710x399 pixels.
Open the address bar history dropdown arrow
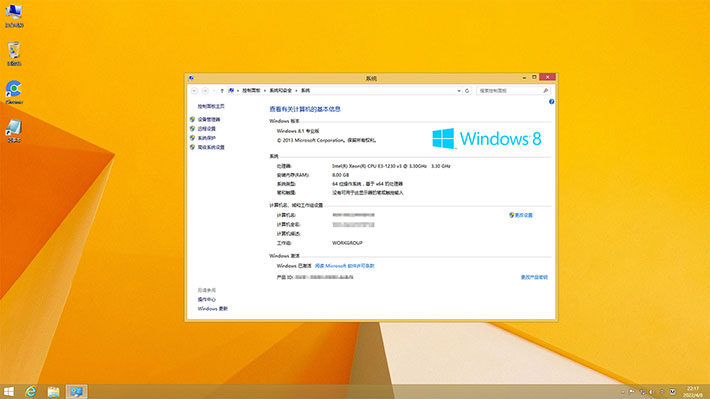coord(459,91)
